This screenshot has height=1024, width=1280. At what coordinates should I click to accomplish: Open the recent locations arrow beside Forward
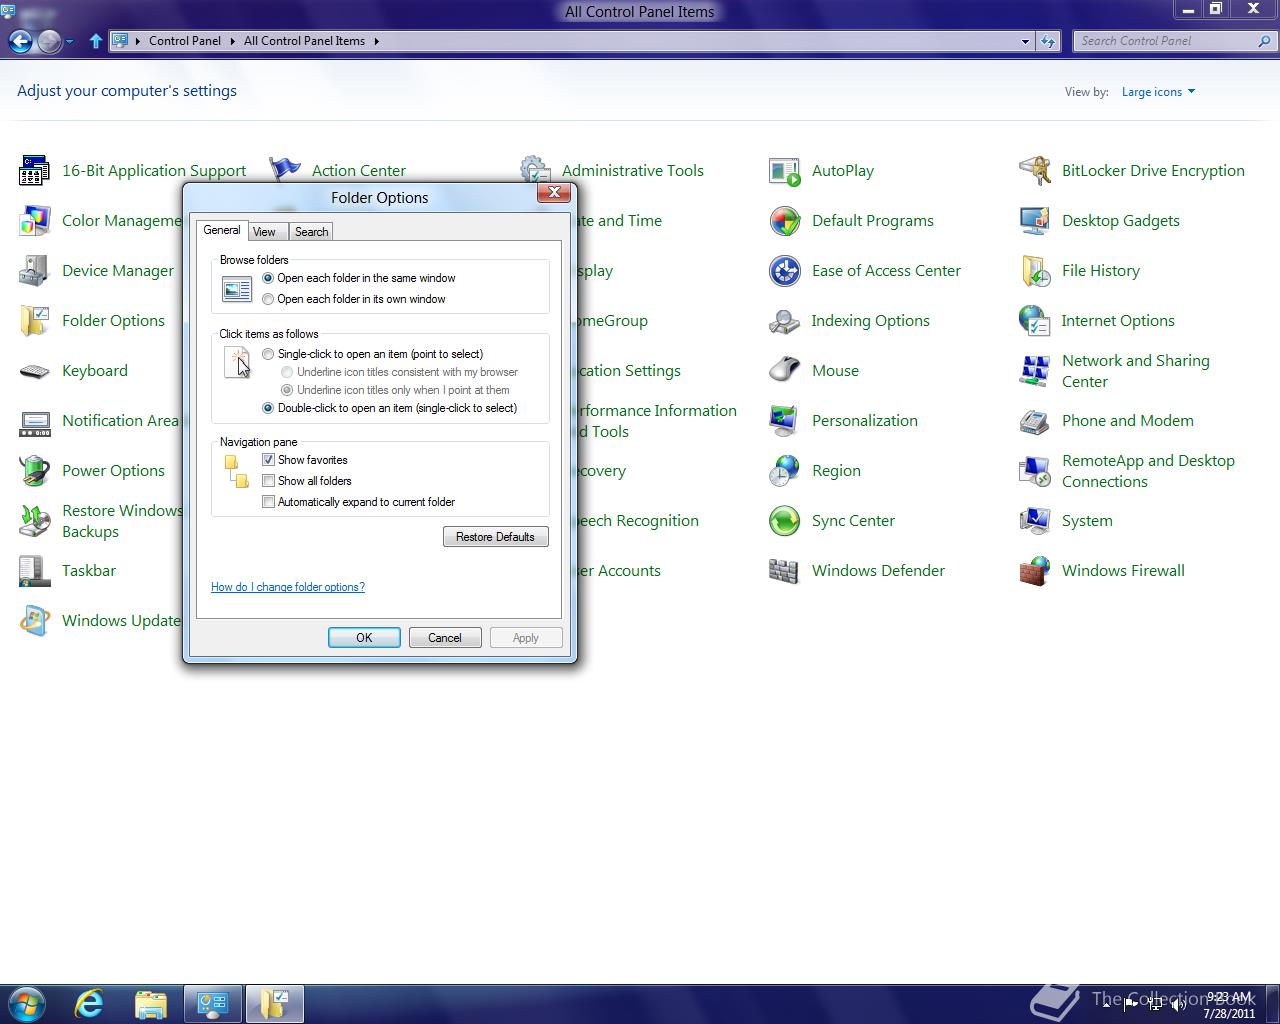(69, 42)
